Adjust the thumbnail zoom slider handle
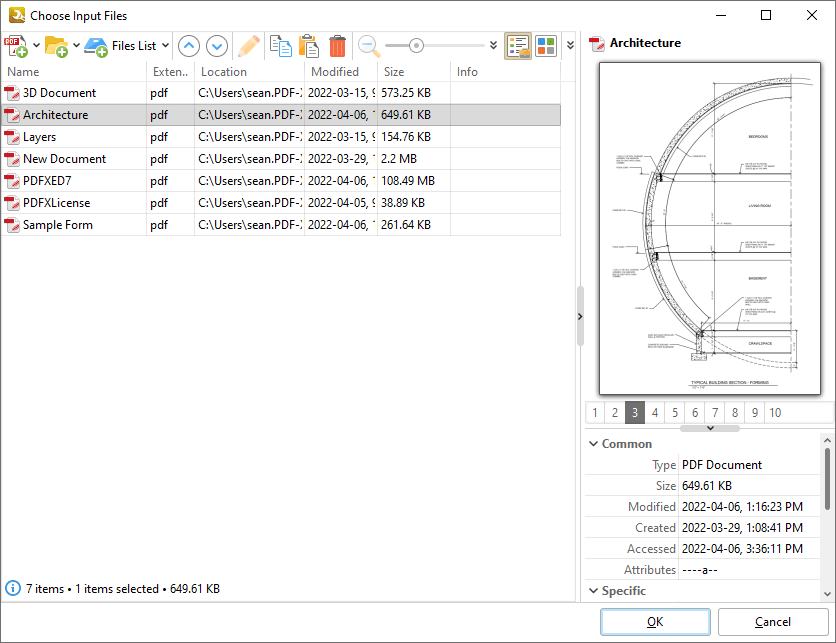Viewport: 836px width, 643px height. pos(416,46)
